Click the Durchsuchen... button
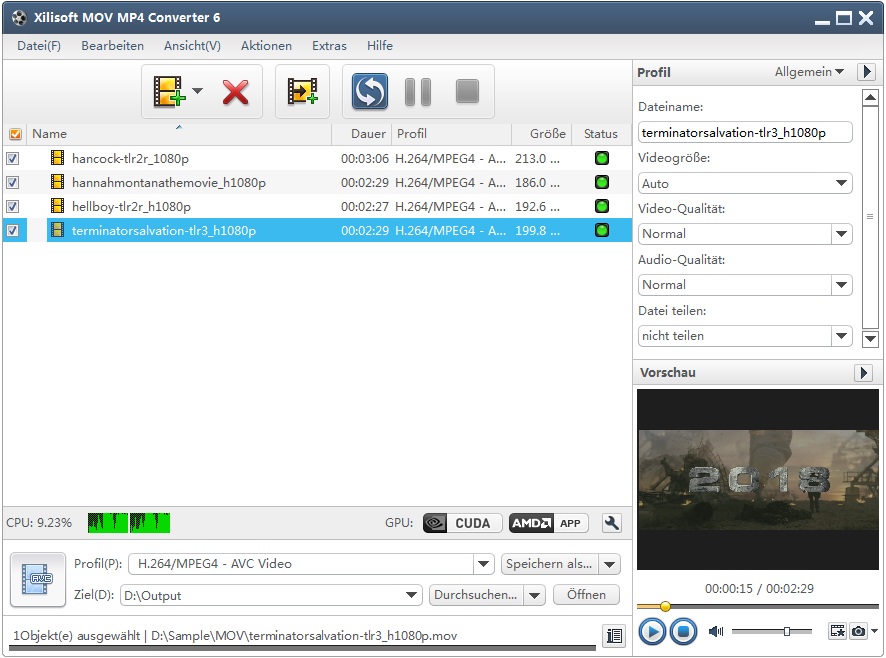The height and width of the screenshot is (658, 886). click(476, 595)
